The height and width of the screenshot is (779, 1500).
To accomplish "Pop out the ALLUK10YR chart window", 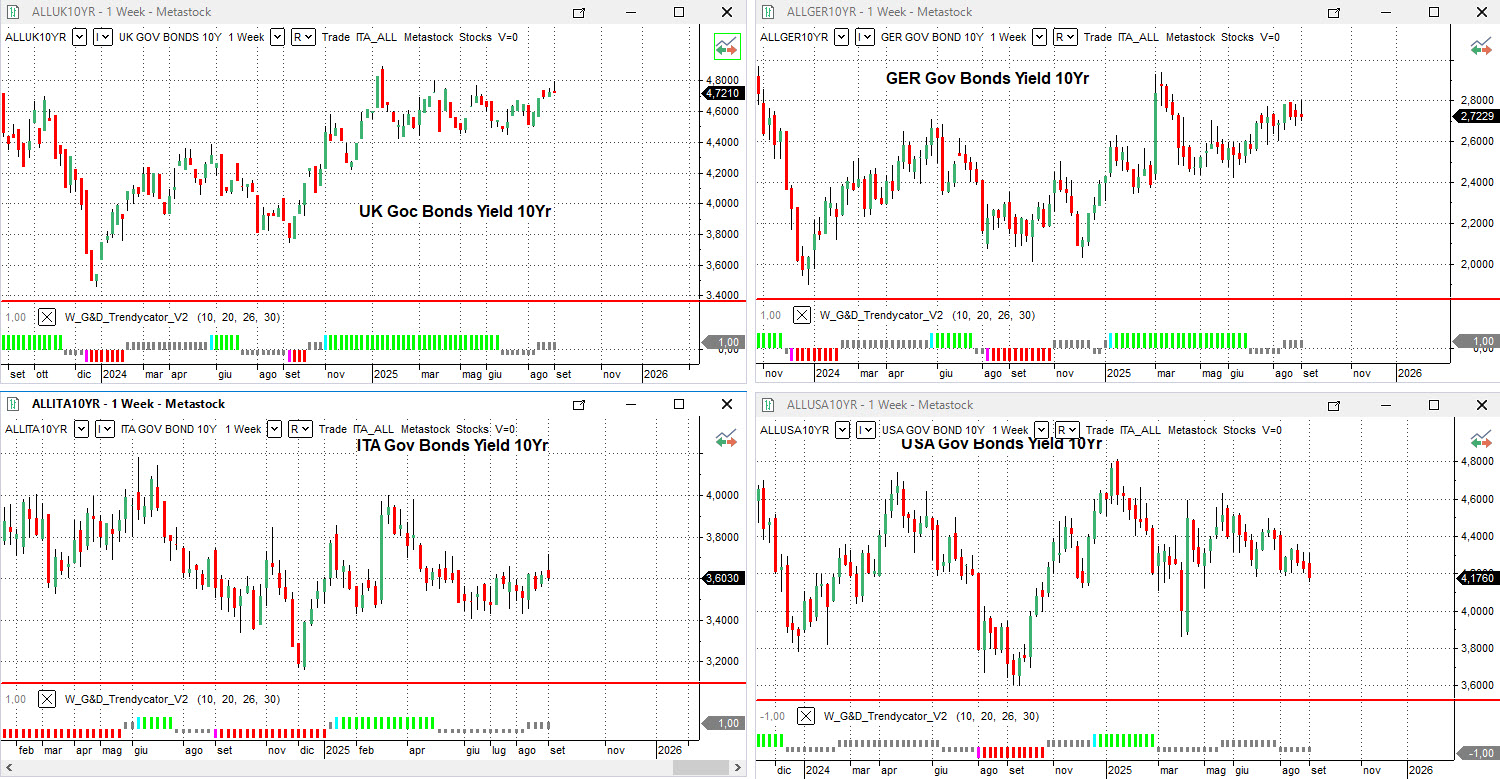I will coord(579,12).
